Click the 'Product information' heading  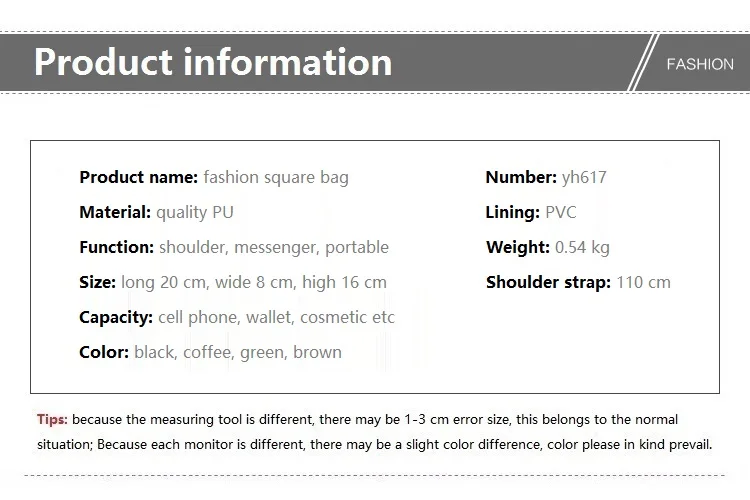tap(213, 62)
